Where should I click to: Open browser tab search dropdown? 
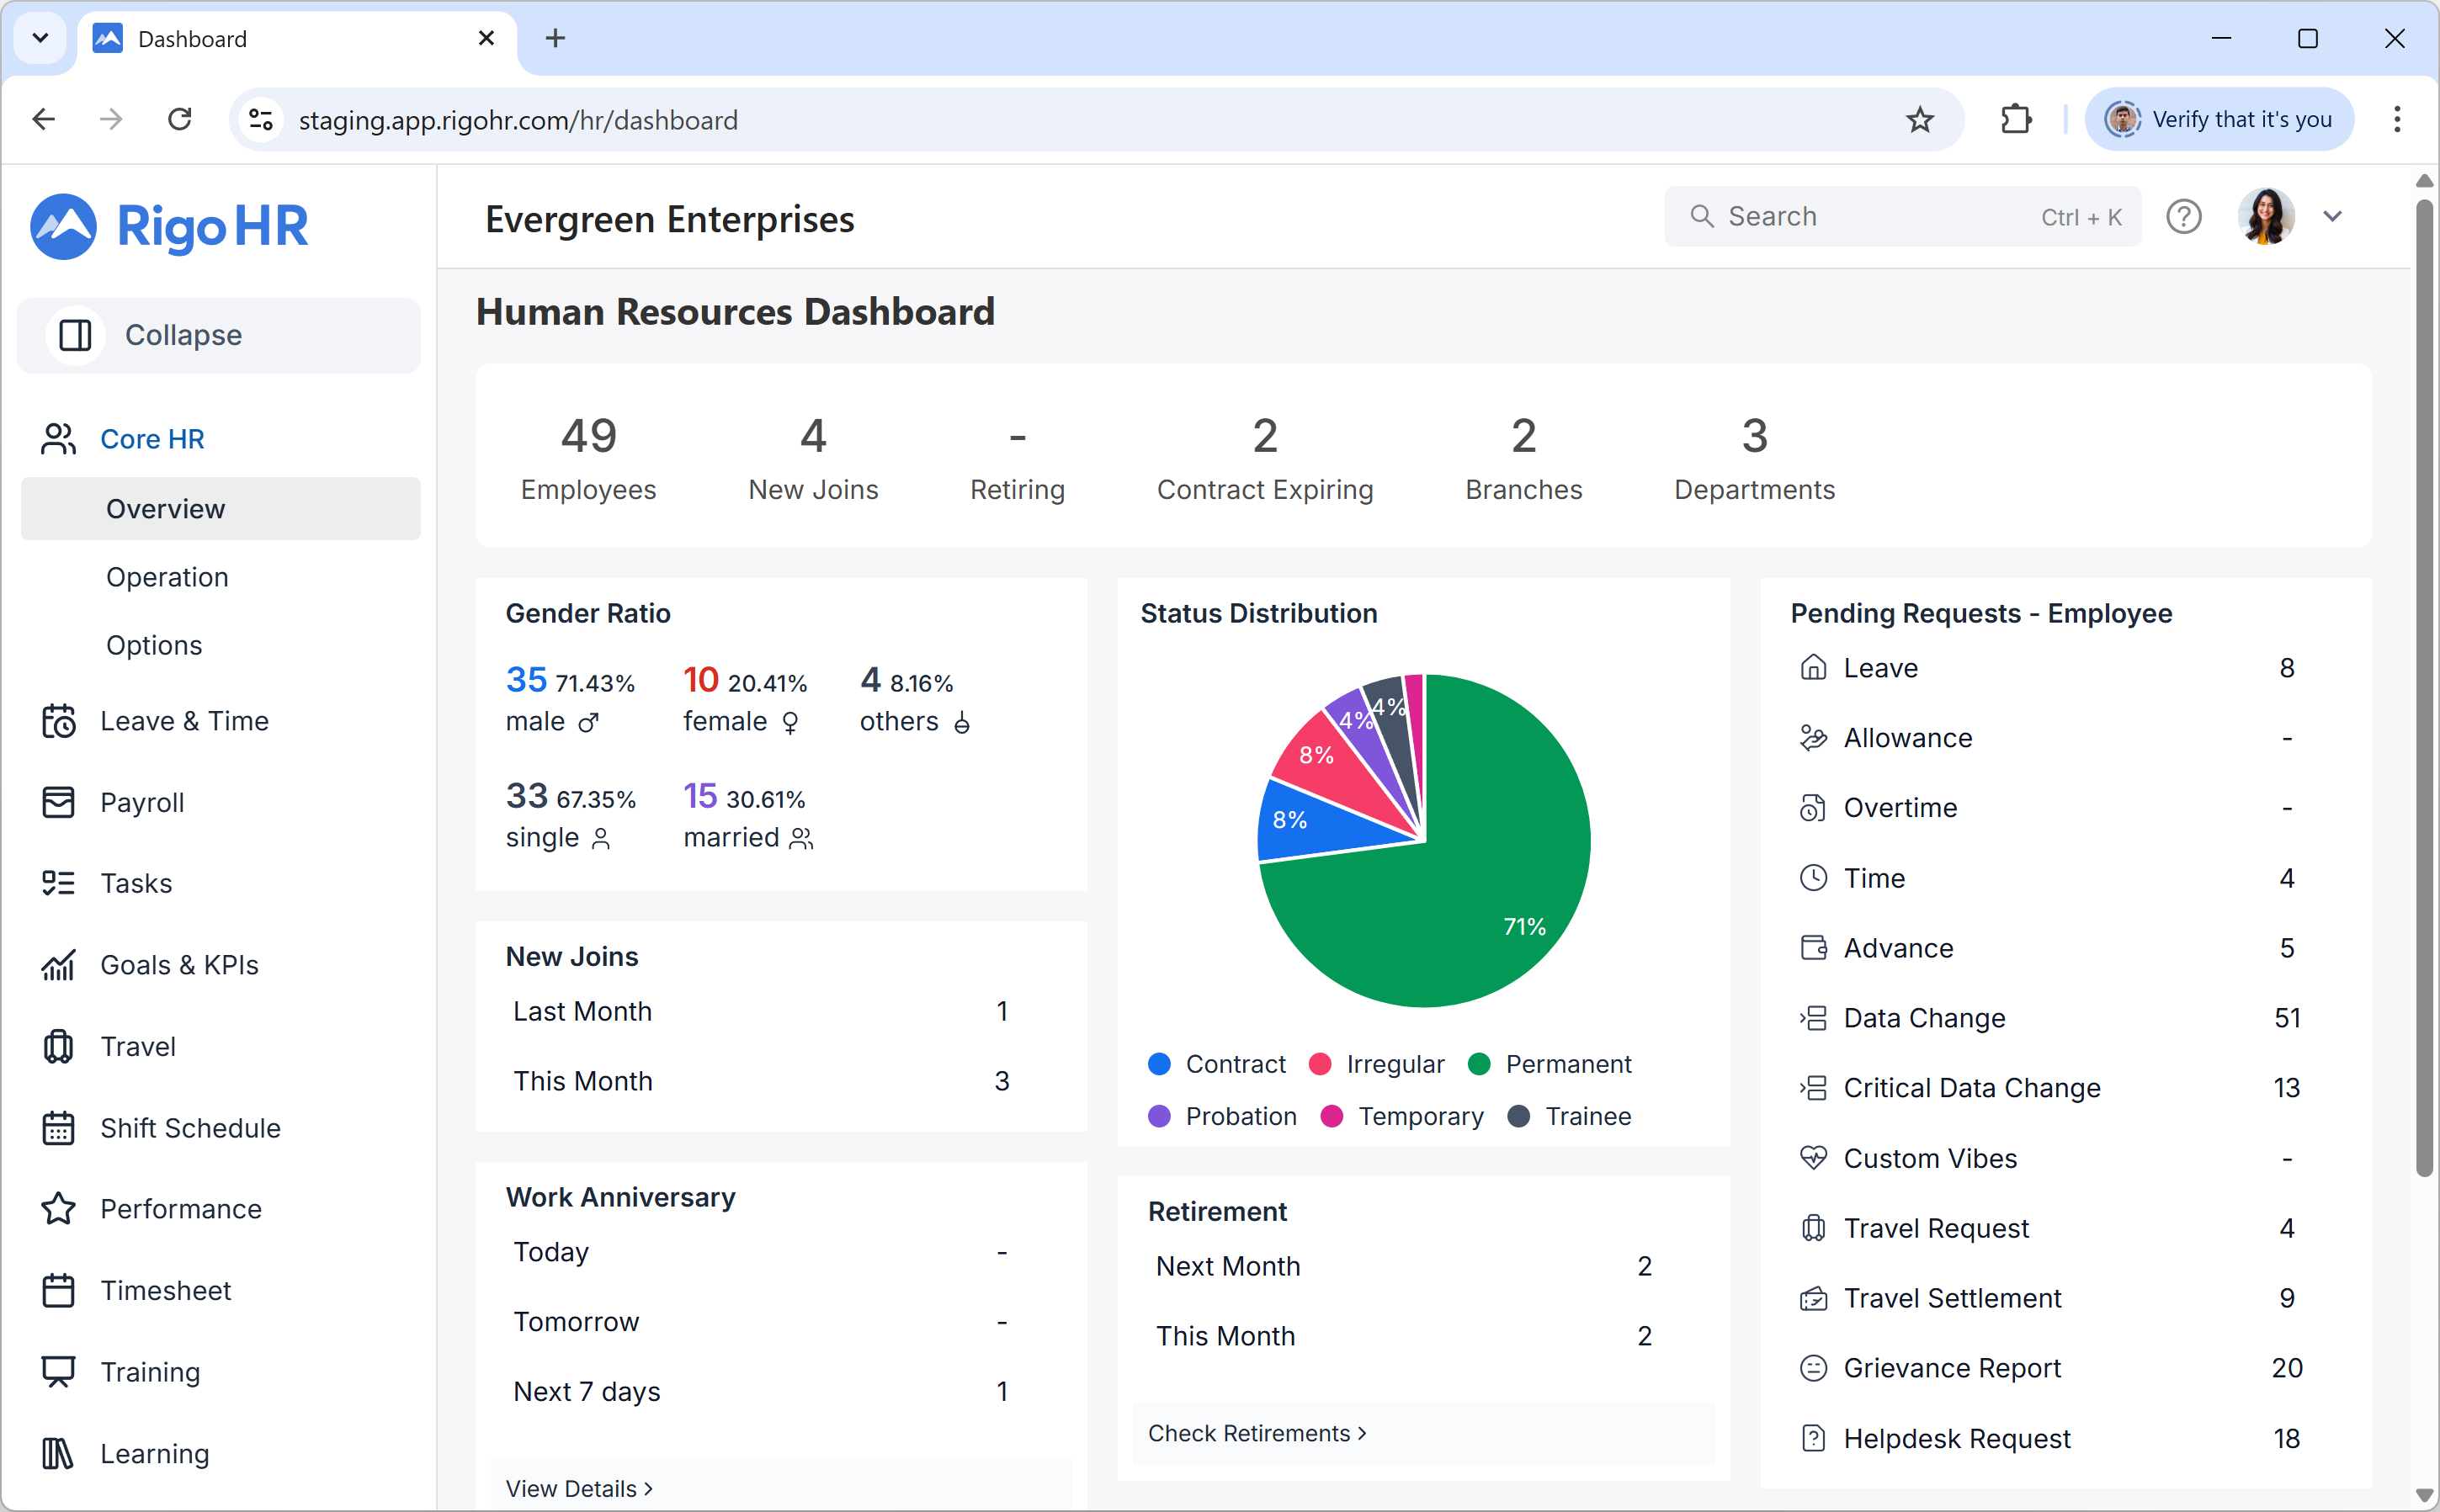(x=40, y=38)
